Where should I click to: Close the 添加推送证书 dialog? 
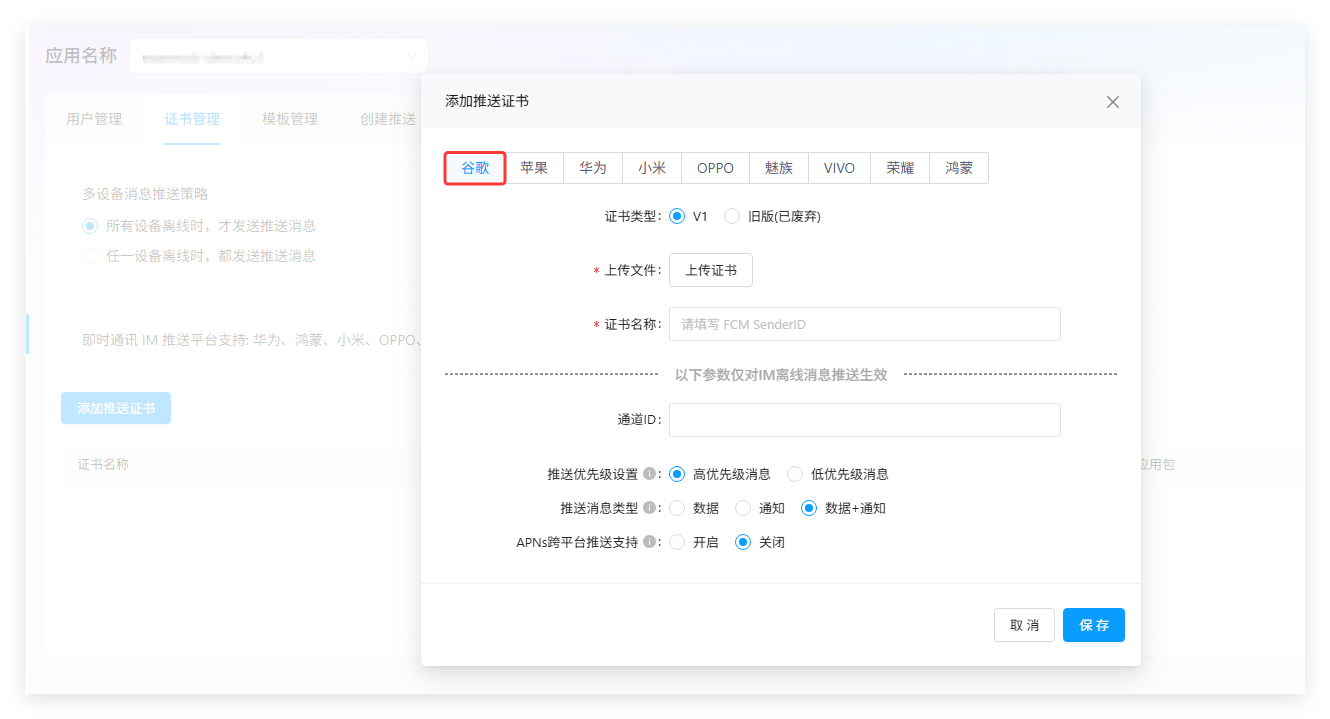coord(1112,102)
